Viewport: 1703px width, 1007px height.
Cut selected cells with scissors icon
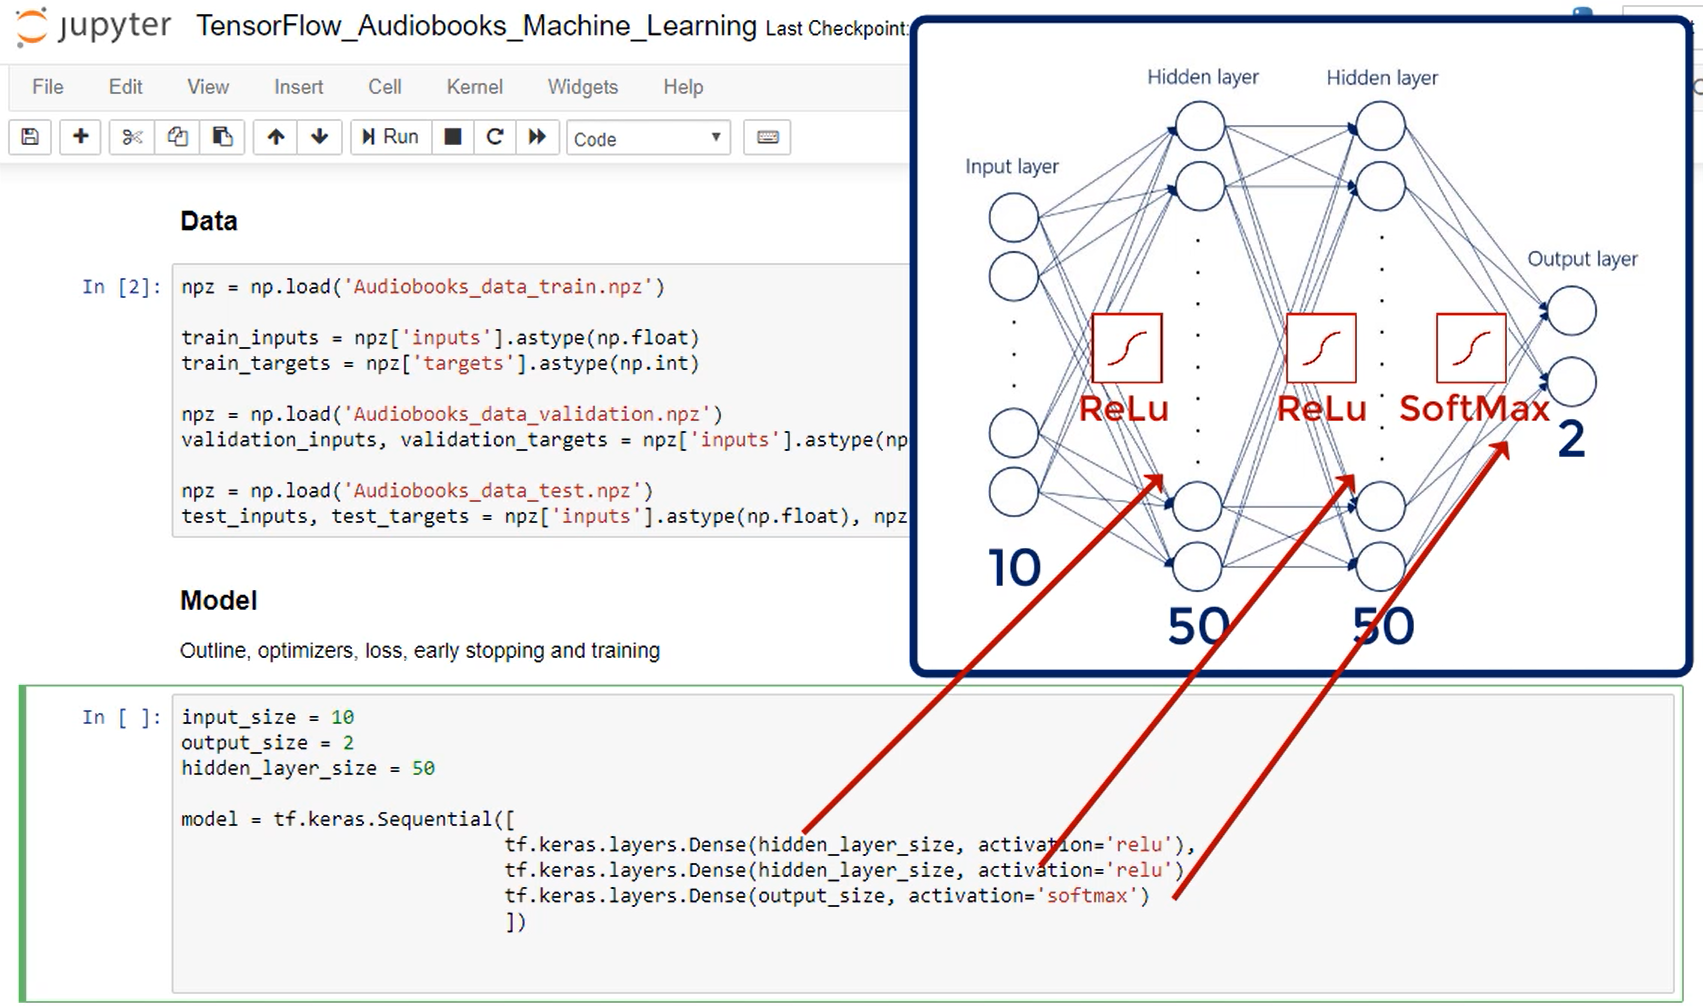coord(132,137)
